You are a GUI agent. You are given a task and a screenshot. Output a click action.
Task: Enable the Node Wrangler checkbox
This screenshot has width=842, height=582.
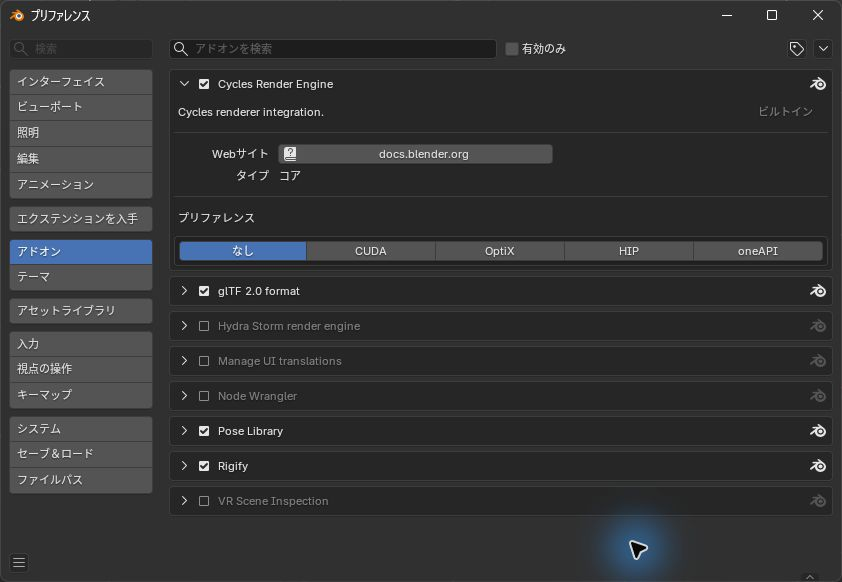pyautogui.click(x=204, y=396)
